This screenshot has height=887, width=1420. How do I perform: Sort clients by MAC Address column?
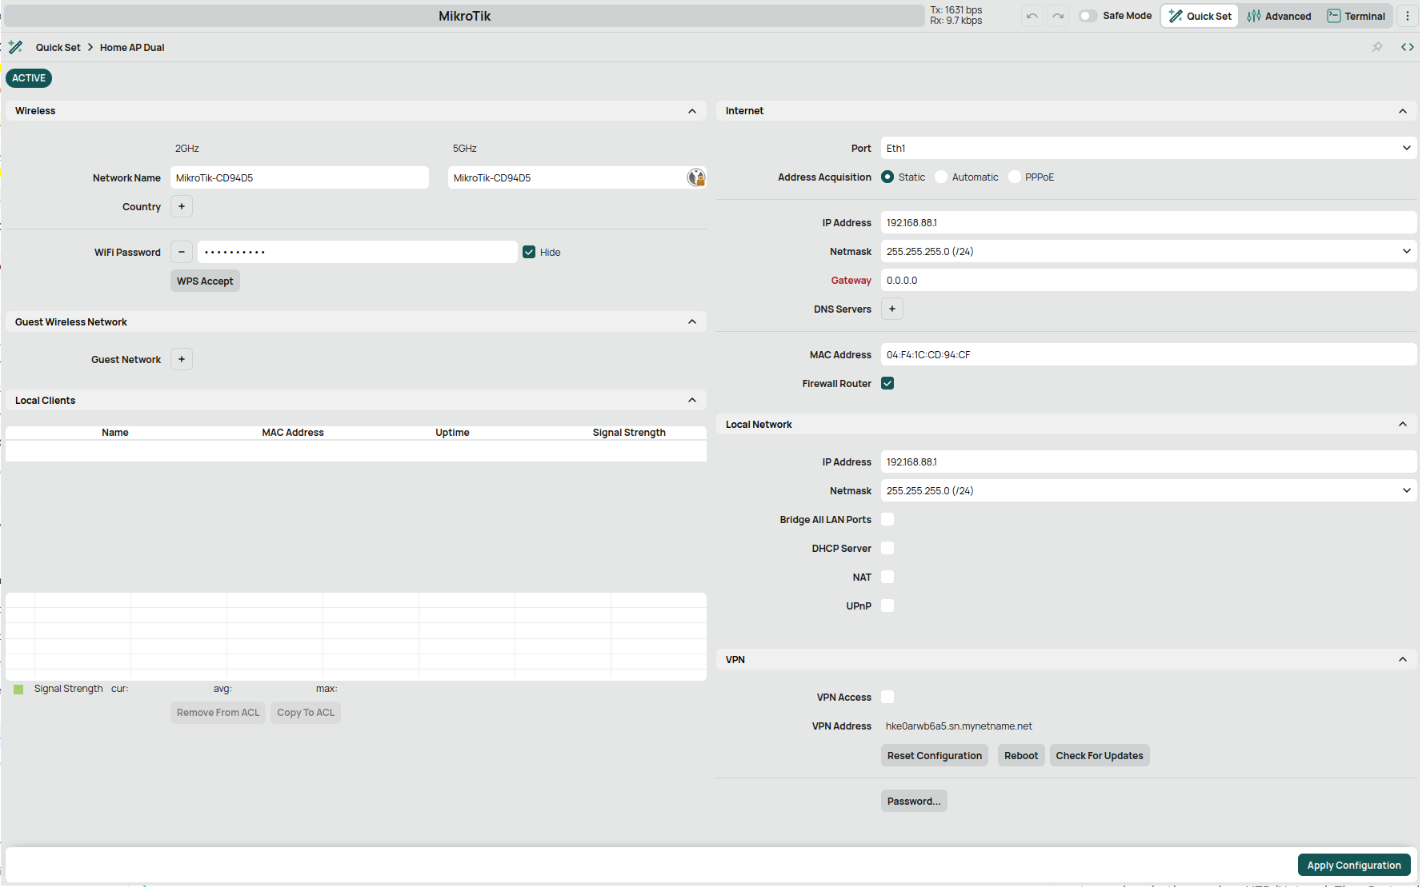tap(293, 433)
